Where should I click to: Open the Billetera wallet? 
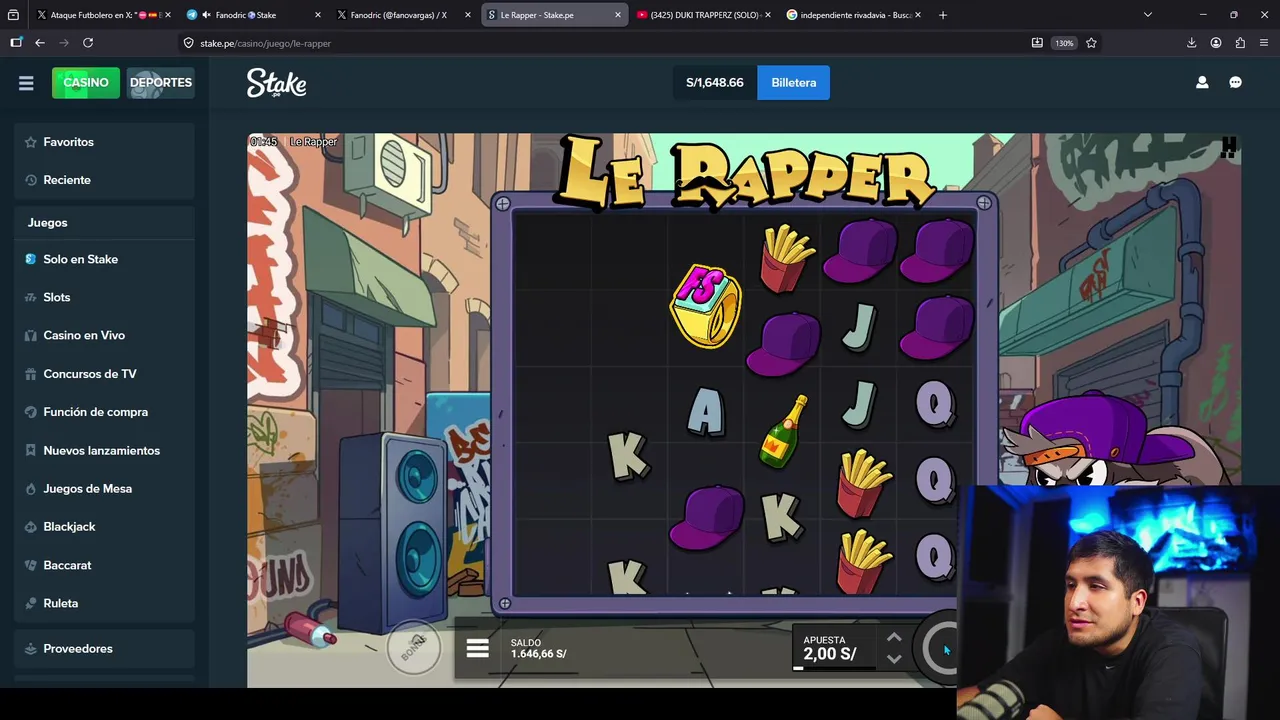point(793,83)
